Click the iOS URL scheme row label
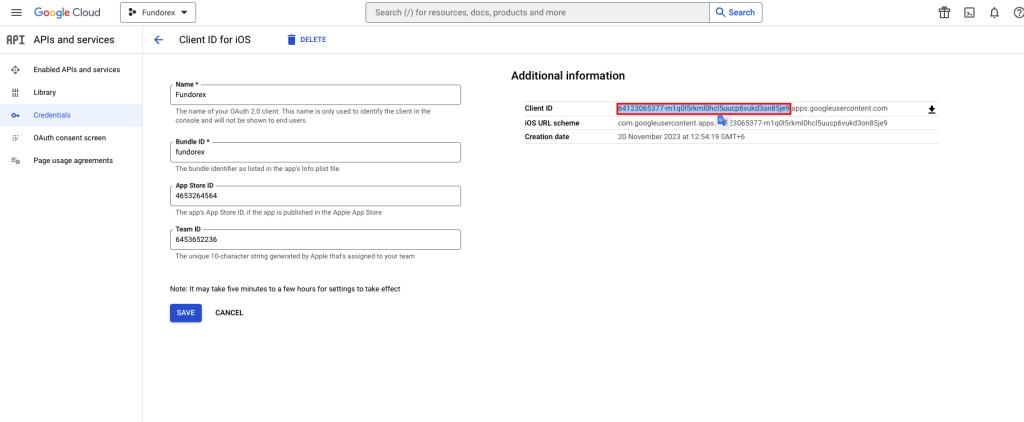 pos(552,123)
